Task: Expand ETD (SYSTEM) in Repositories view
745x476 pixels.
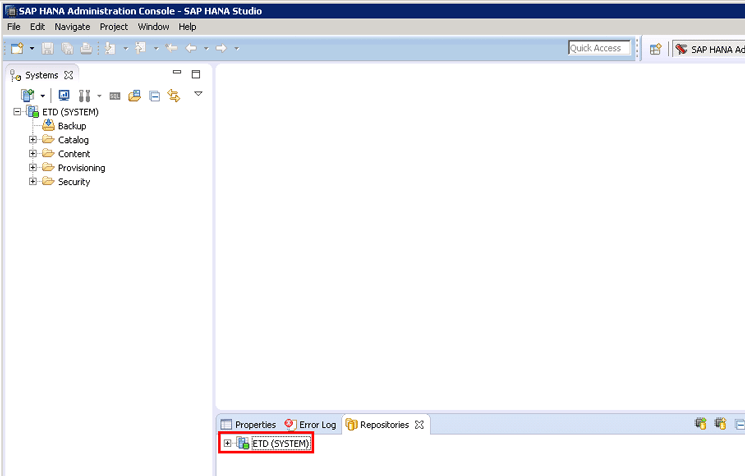Action: (228, 443)
